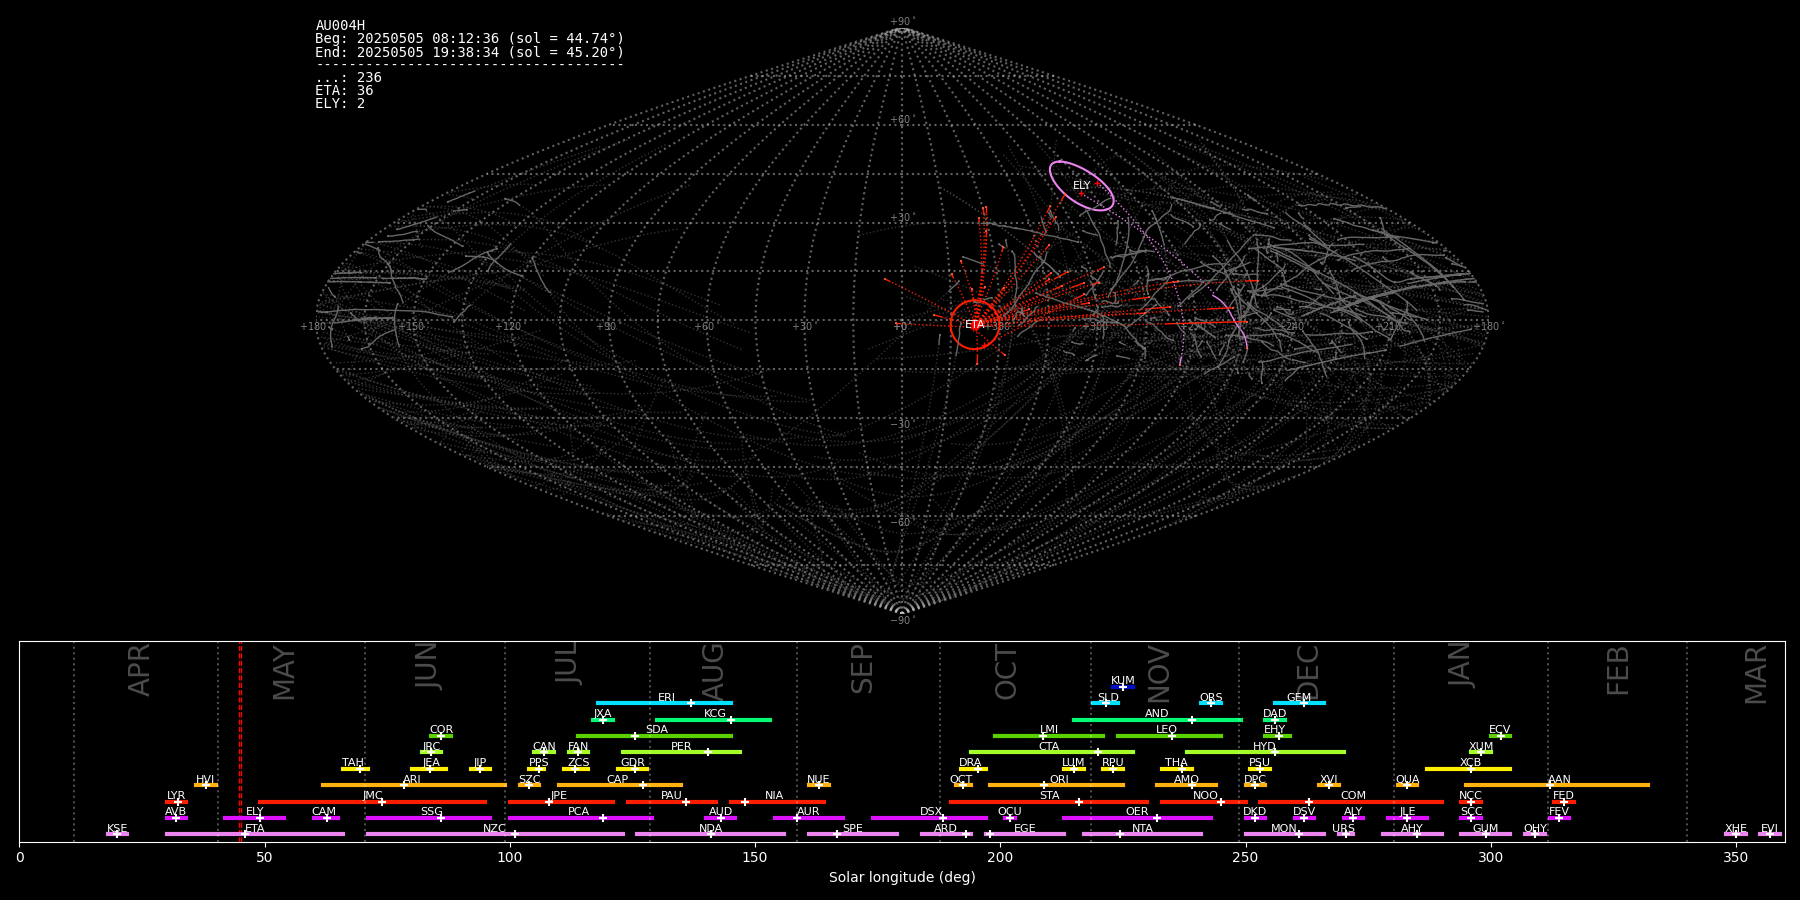Click the ARI shower bar
The width and height of the screenshot is (1800, 900).
point(413,785)
